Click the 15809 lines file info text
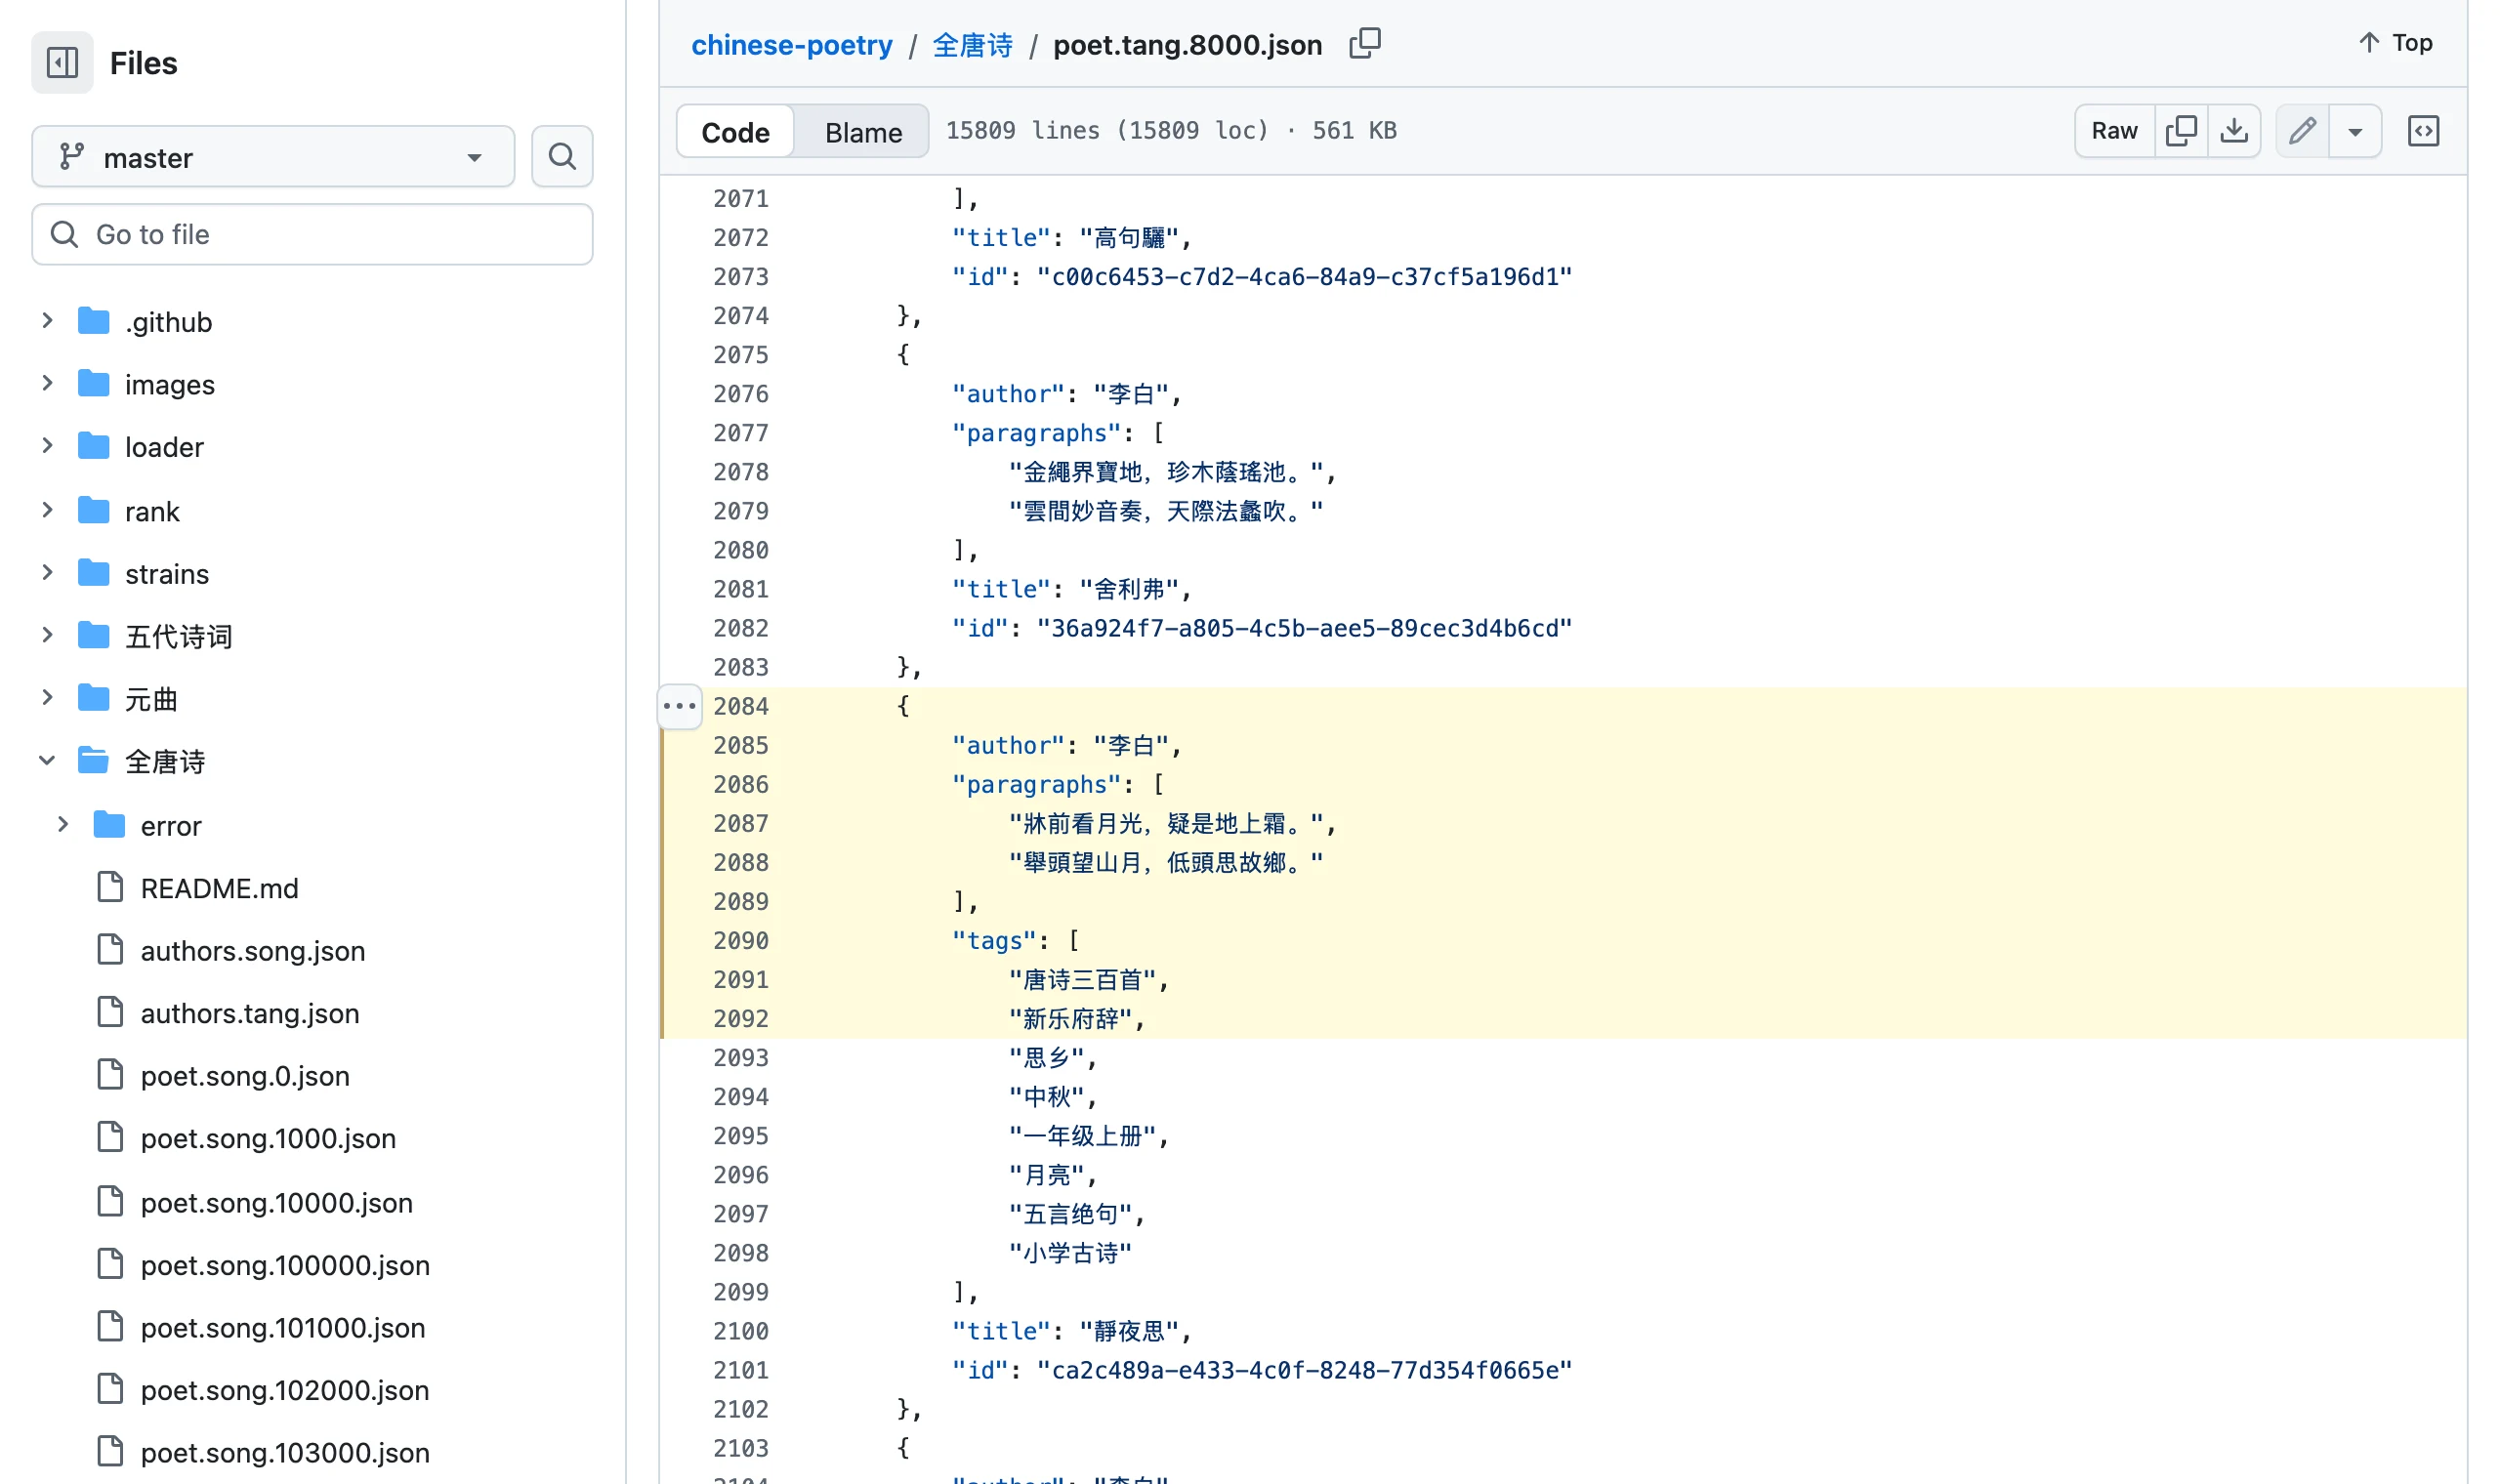Viewport: 2500px width, 1484px height. pos(1171,130)
